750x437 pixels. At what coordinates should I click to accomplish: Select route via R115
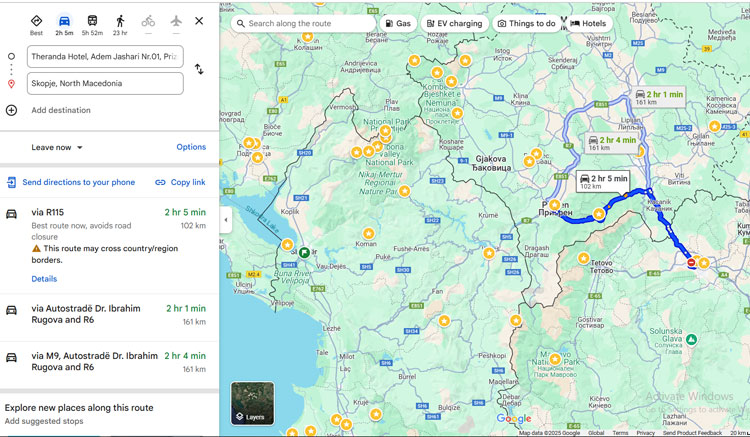[x=110, y=245]
